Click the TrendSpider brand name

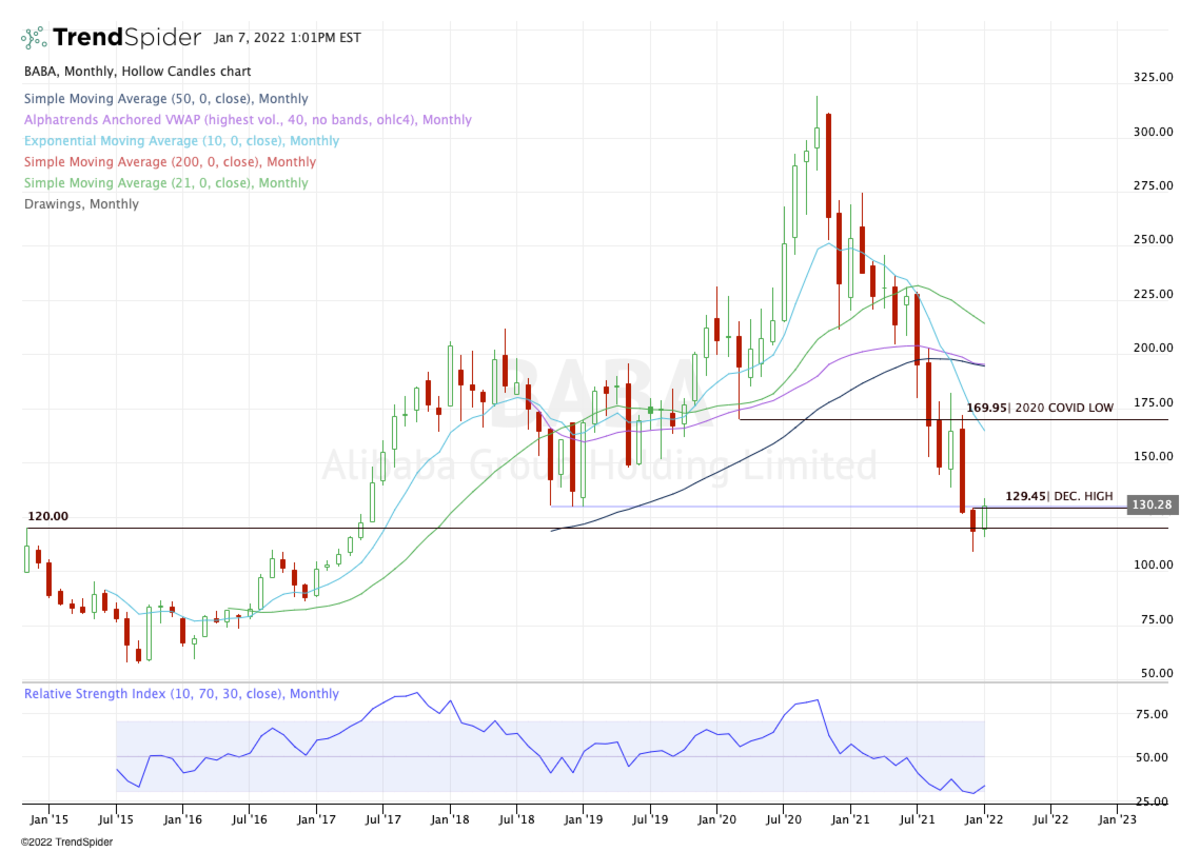127,38
